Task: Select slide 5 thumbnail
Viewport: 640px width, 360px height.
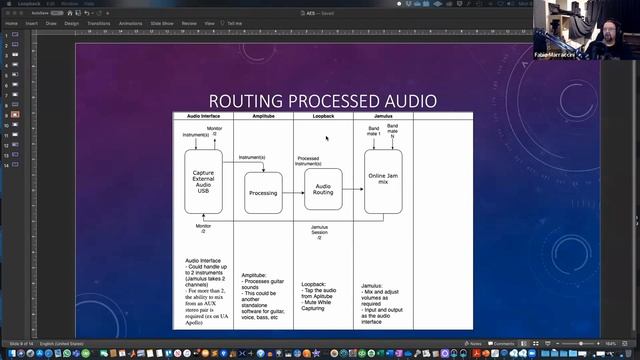Action: tap(15, 74)
